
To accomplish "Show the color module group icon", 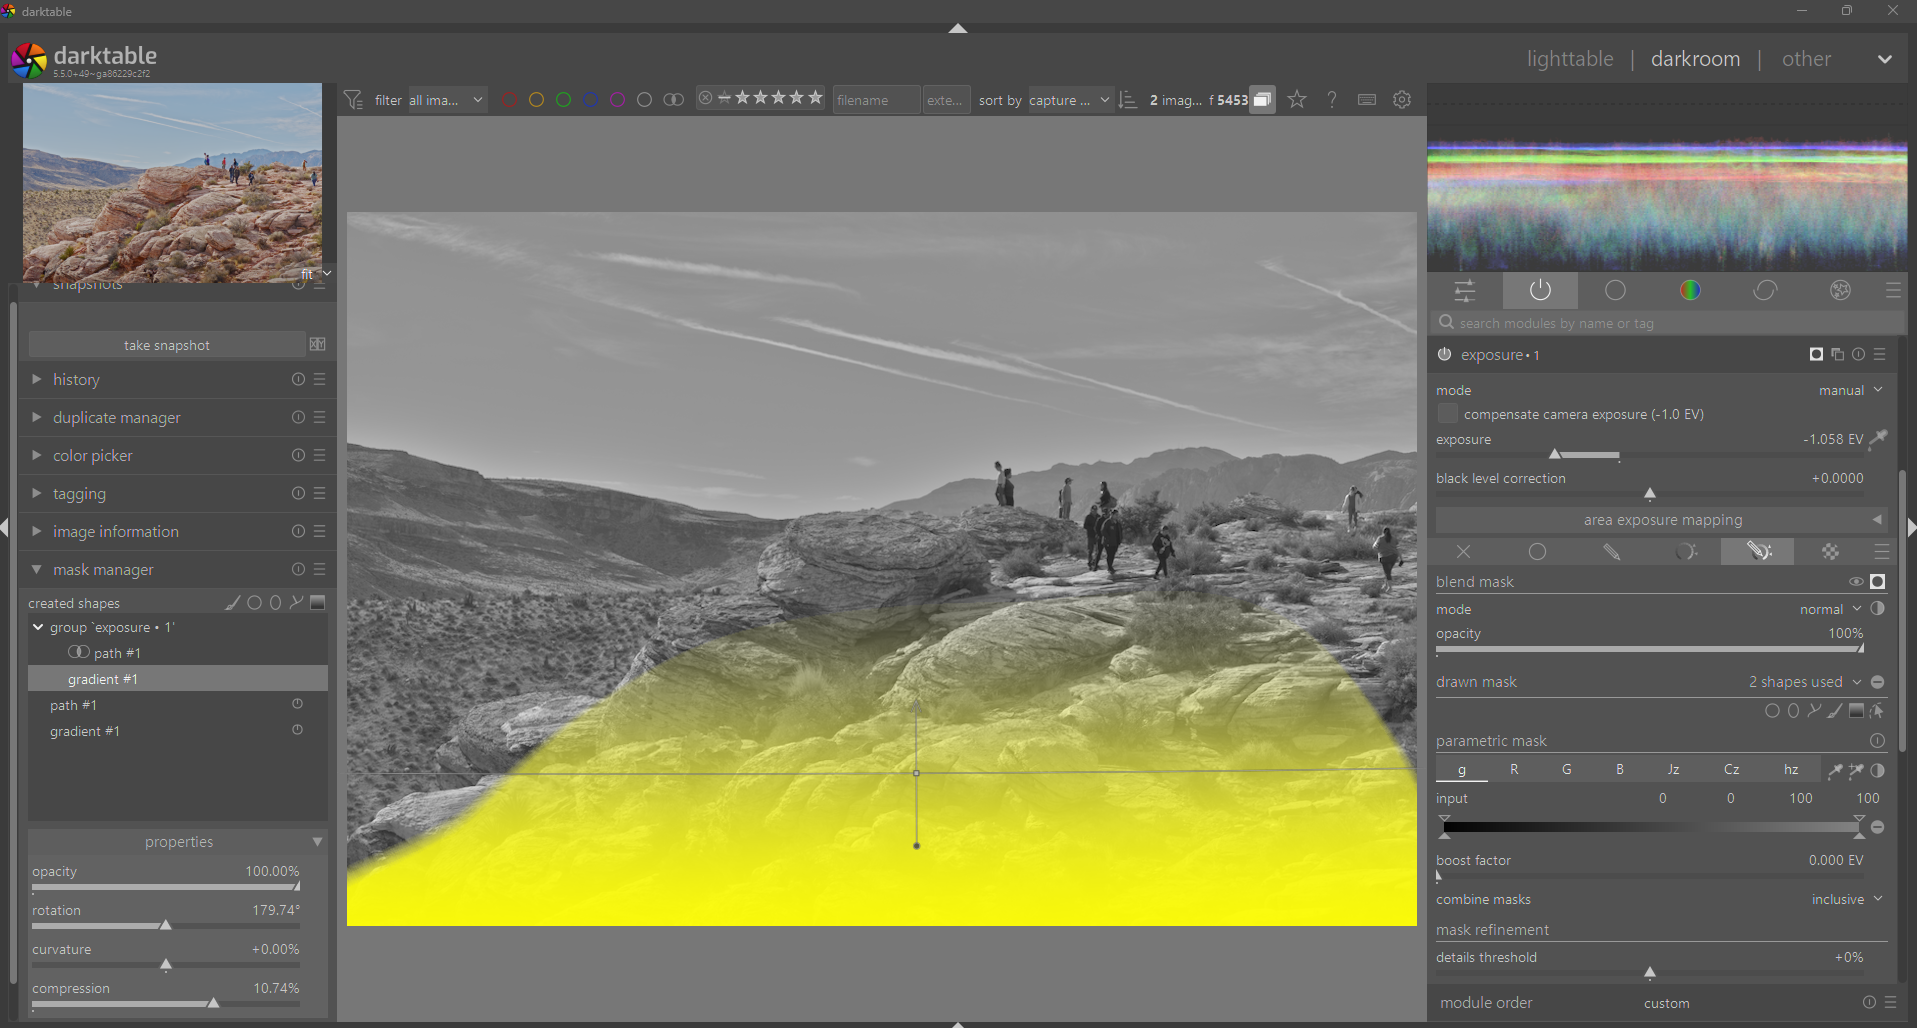I will pyautogui.click(x=1690, y=291).
